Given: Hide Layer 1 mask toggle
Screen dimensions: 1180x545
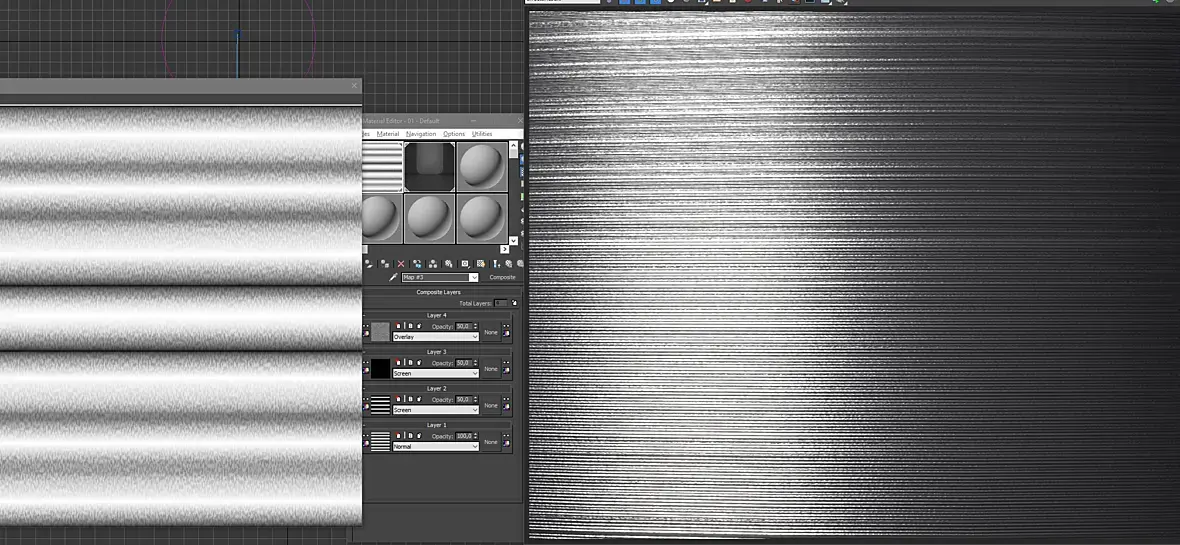Looking at the screenshot, I should click(506, 436).
